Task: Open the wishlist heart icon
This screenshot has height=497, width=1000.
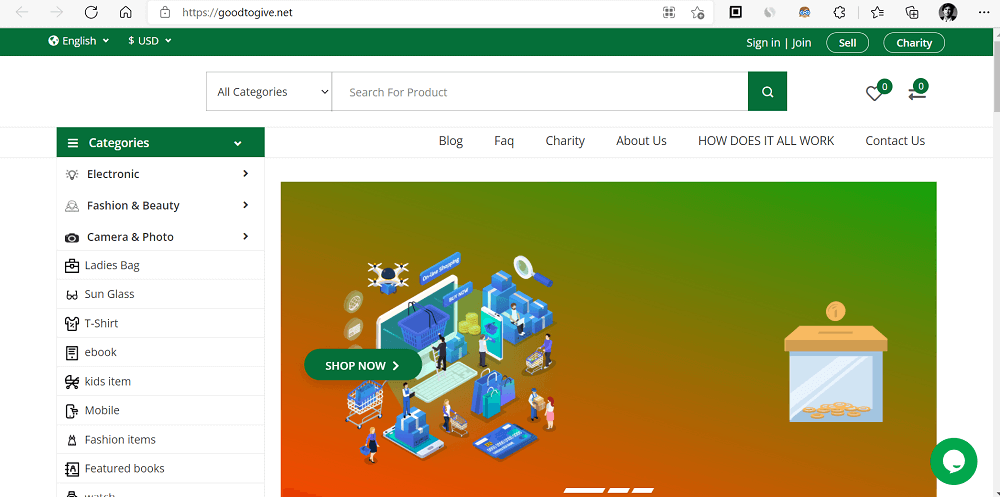Action: click(x=874, y=93)
